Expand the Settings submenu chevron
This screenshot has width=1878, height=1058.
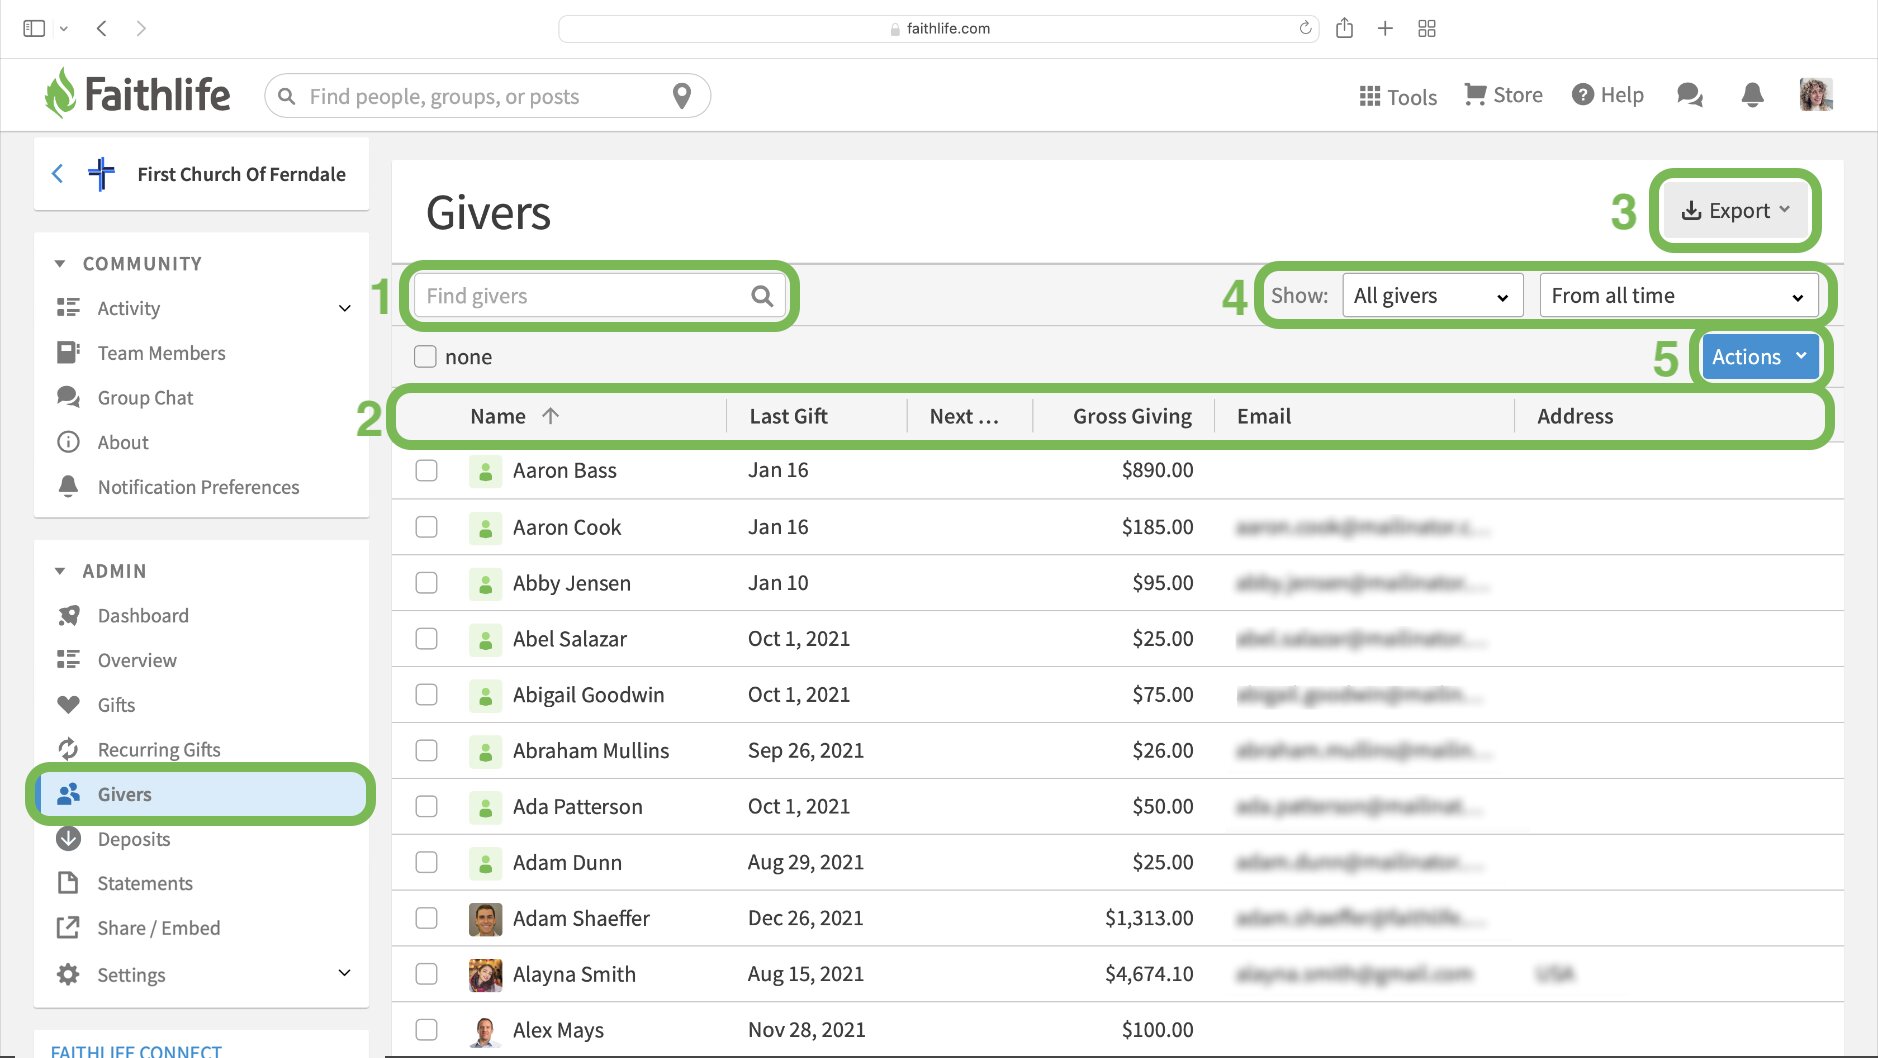[x=344, y=973]
